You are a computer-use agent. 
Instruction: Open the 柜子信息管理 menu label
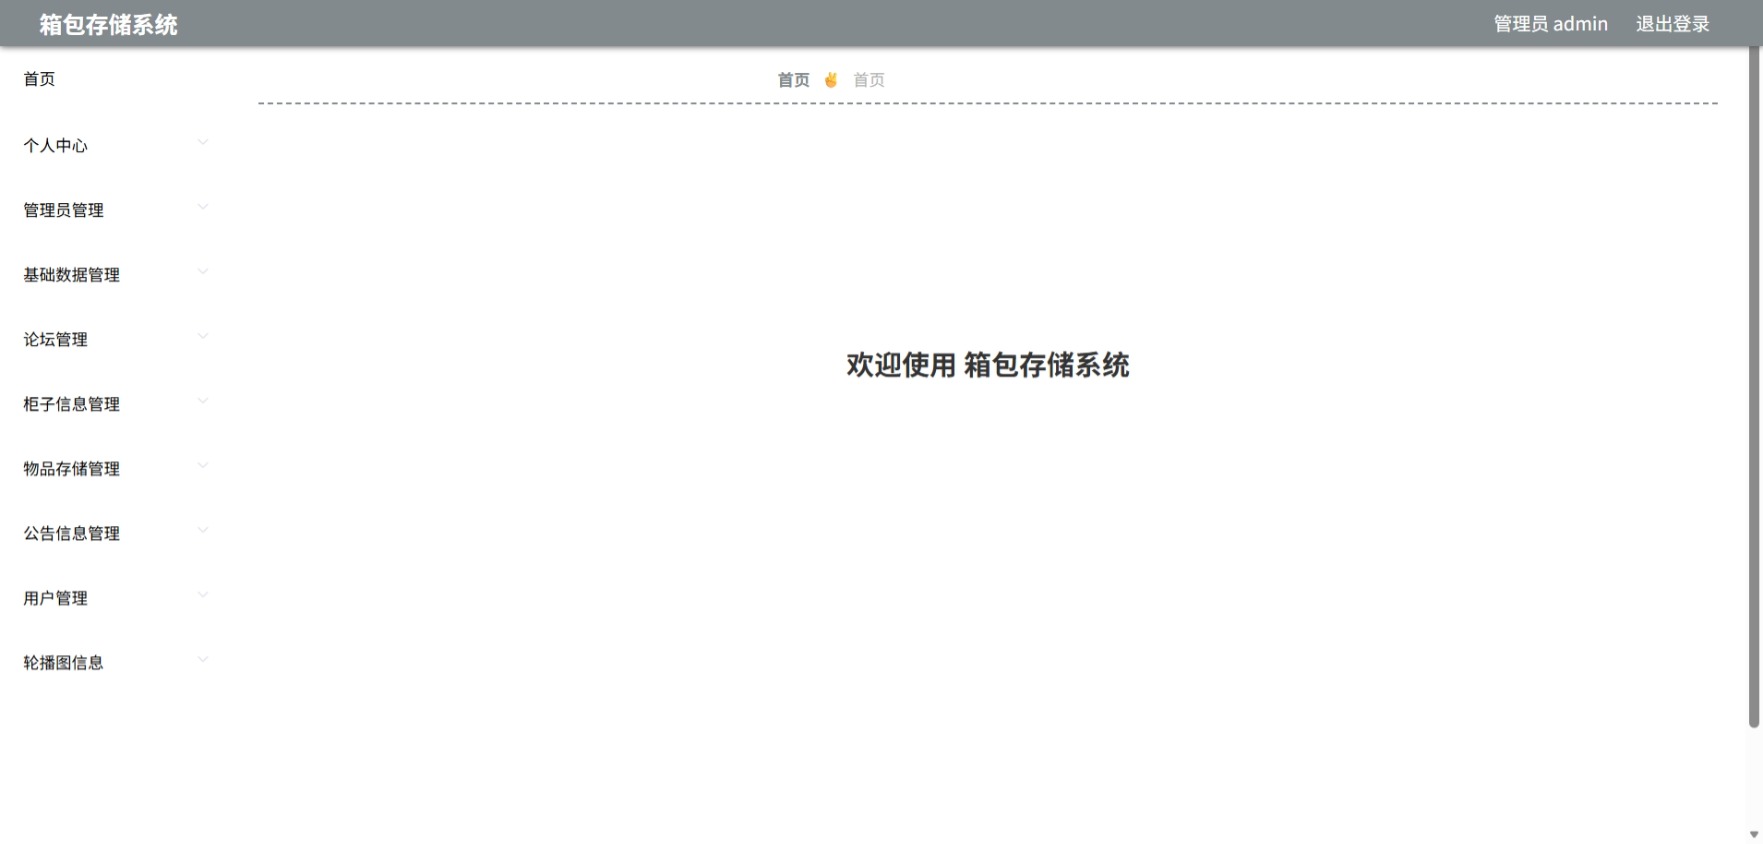click(x=72, y=405)
